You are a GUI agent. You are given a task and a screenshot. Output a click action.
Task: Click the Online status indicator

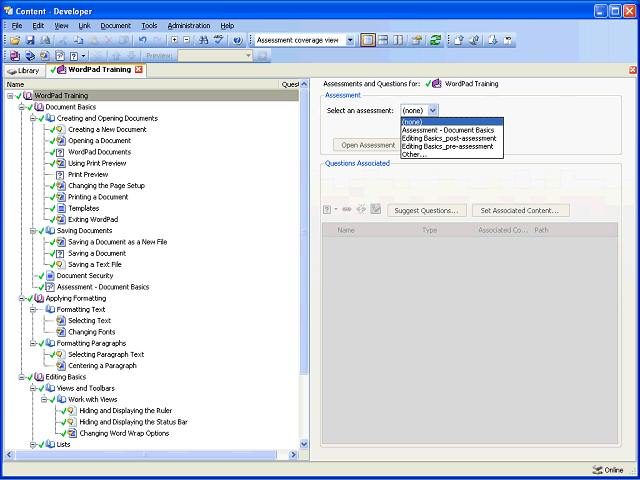608,470
